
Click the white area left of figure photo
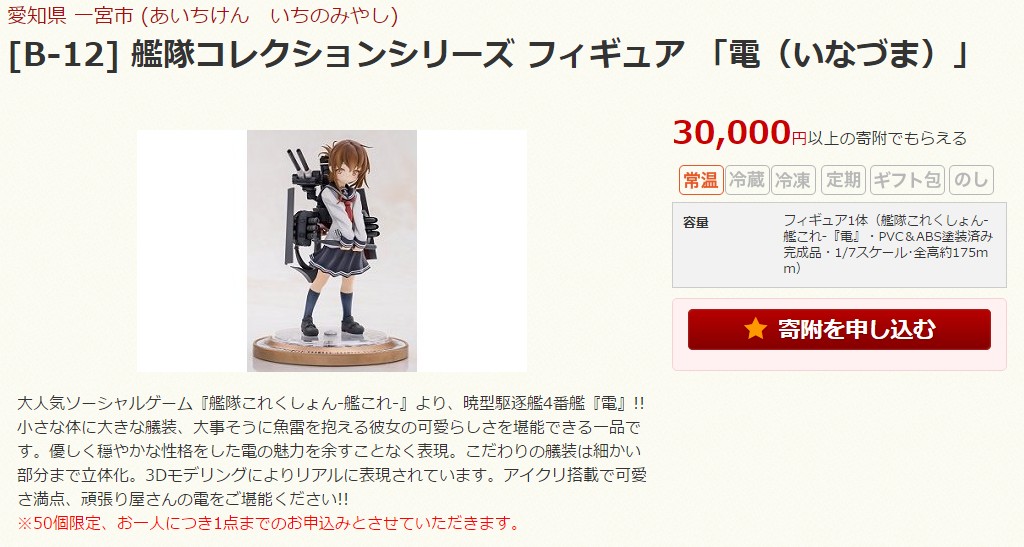(192, 251)
